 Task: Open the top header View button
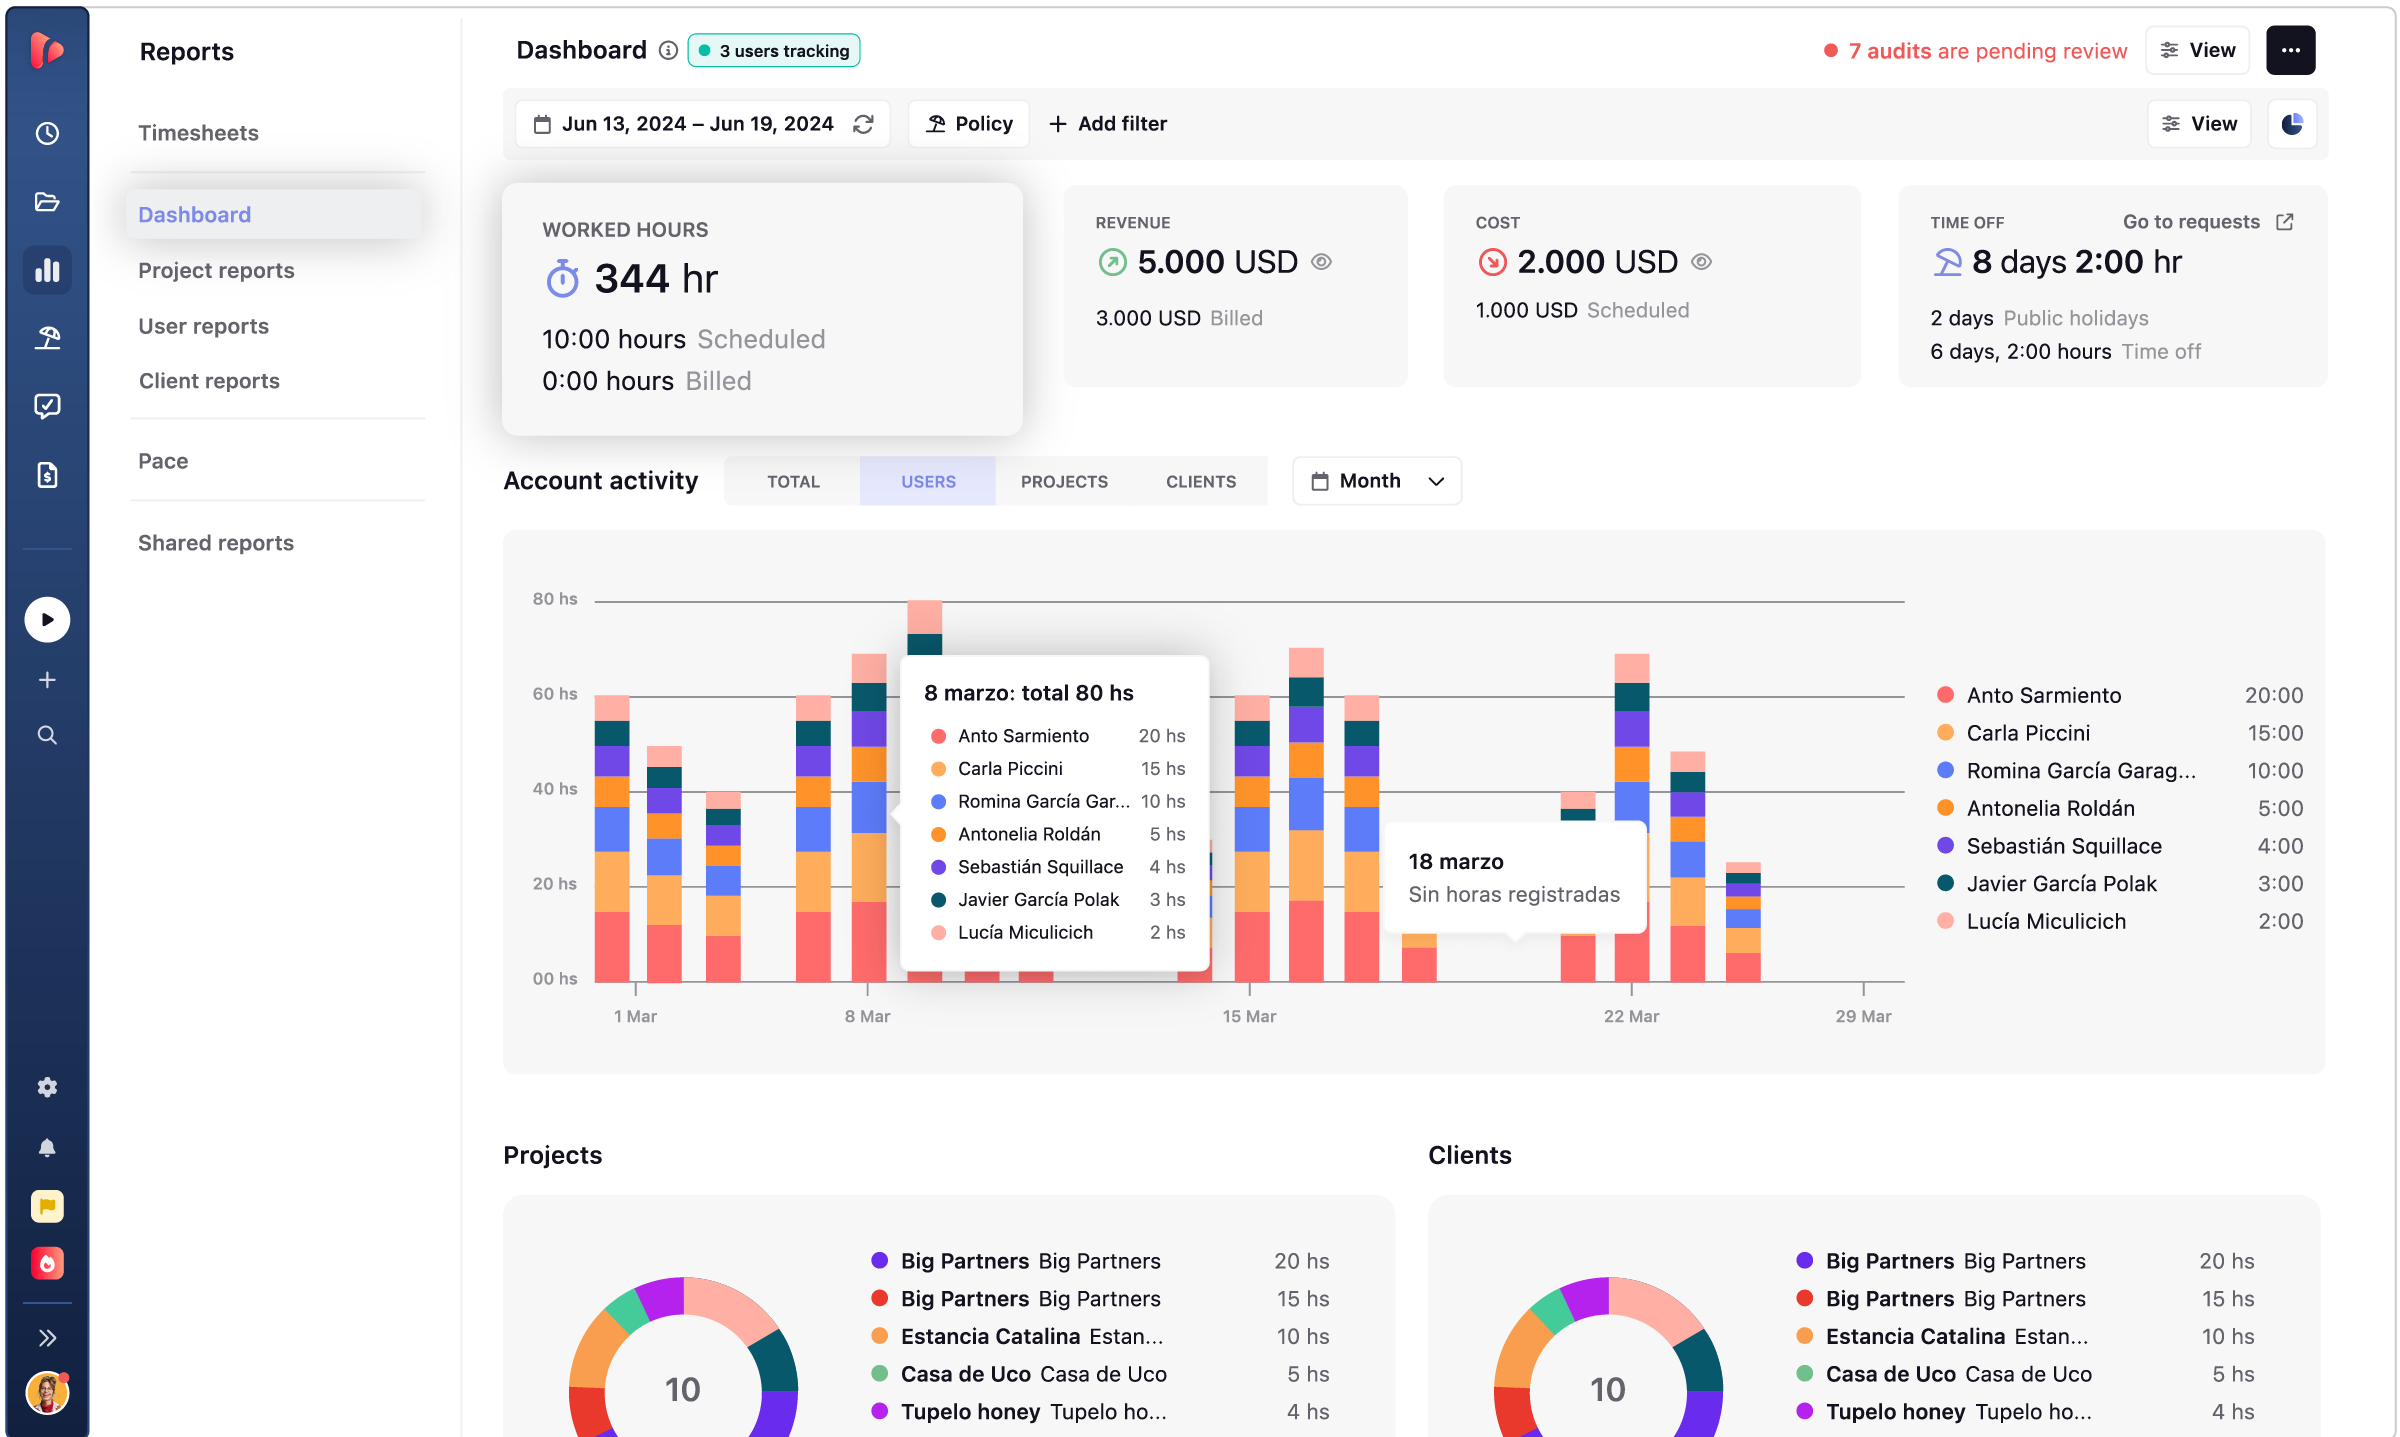[2197, 50]
